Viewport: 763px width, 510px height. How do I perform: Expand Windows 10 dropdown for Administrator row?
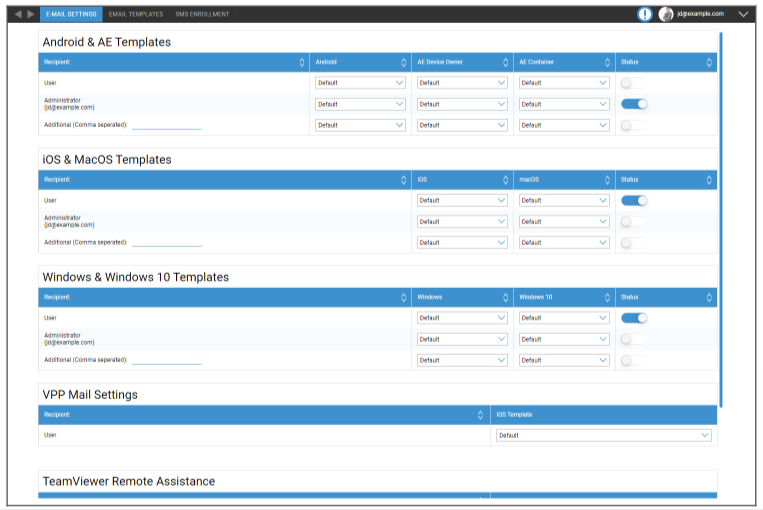tap(563, 339)
